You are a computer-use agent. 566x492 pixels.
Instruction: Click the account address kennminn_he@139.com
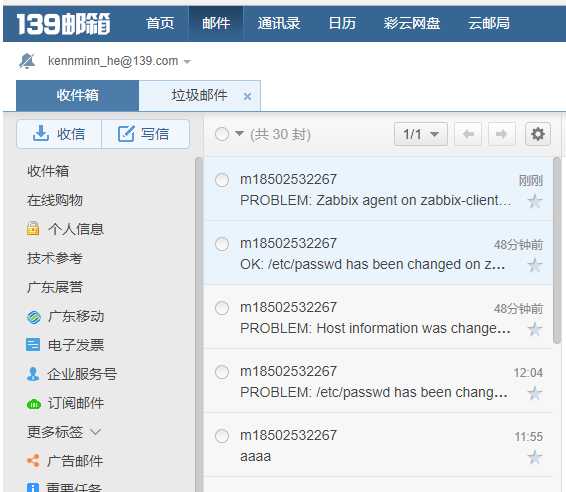pyautogui.click(x=113, y=61)
